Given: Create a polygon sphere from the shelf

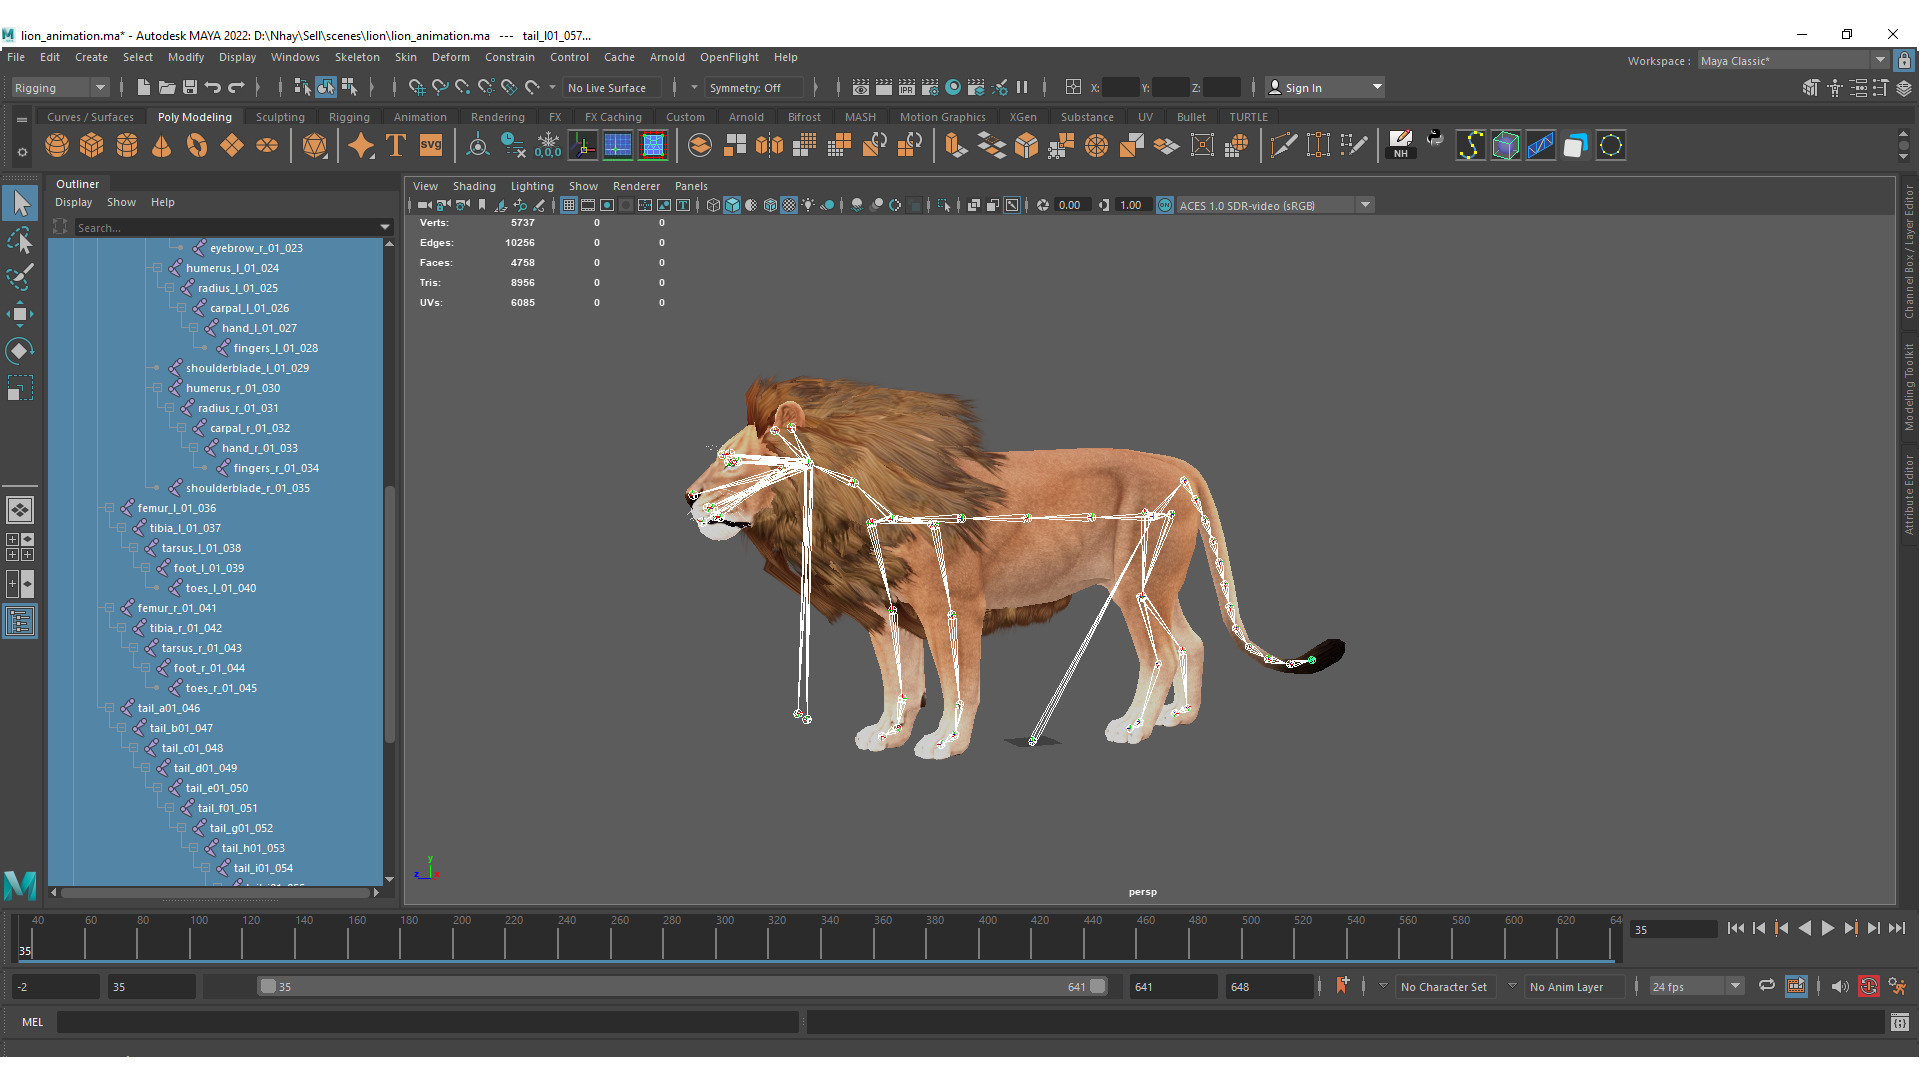Looking at the screenshot, I should [57, 146].
